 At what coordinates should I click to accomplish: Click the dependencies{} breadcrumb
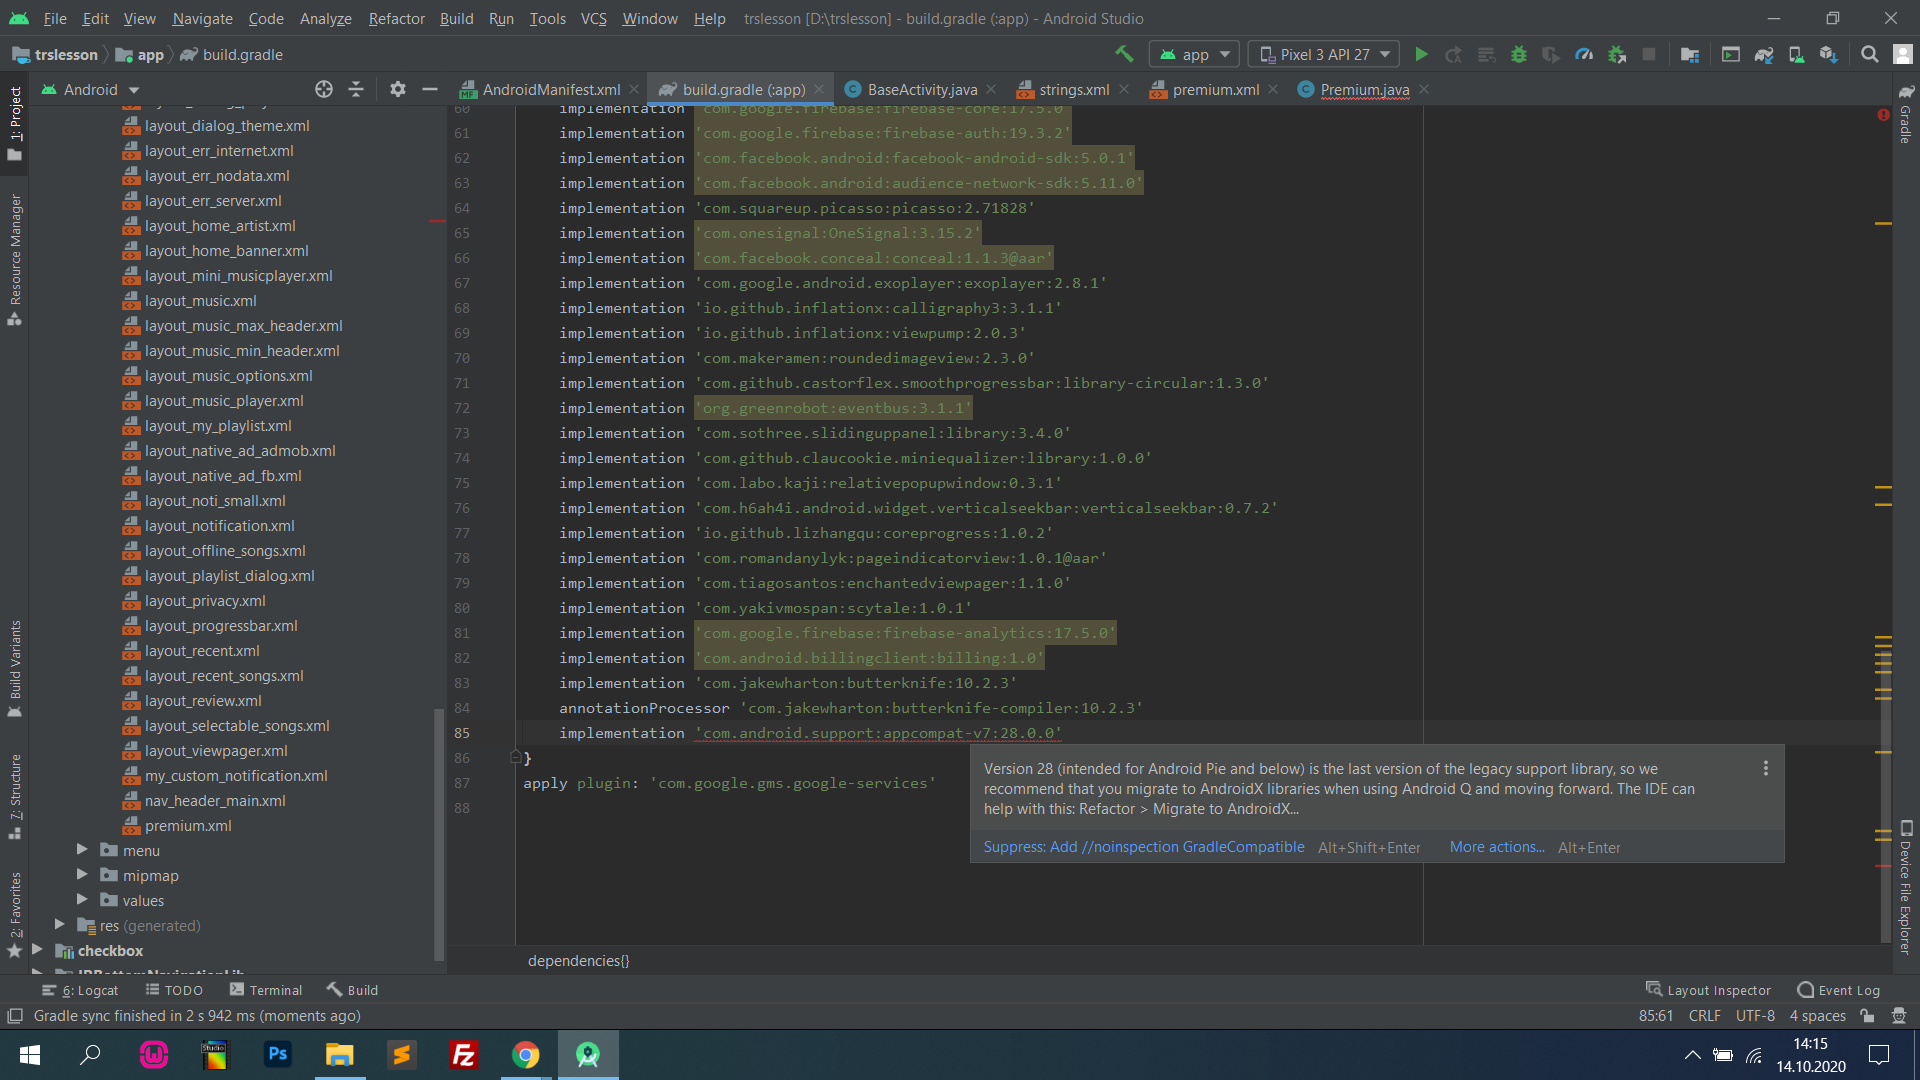pyautogui.click(x=578, y=961)
